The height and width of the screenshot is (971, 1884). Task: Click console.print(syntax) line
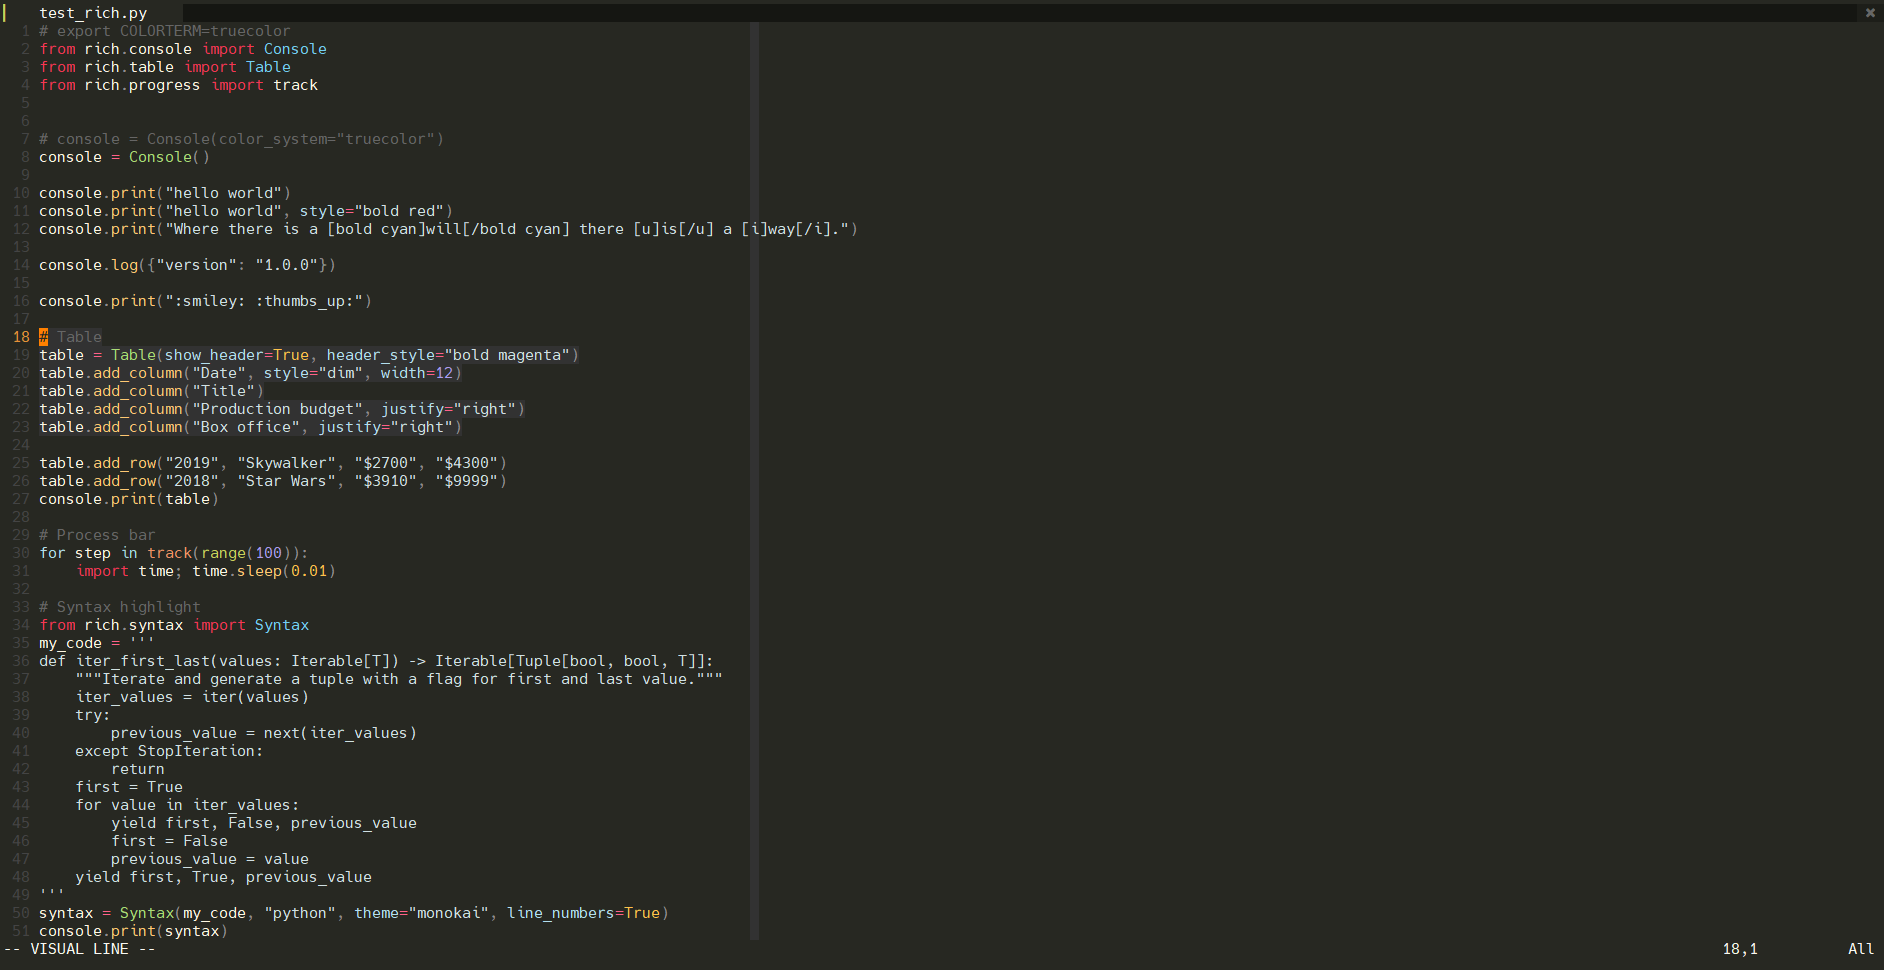[133, 931]
